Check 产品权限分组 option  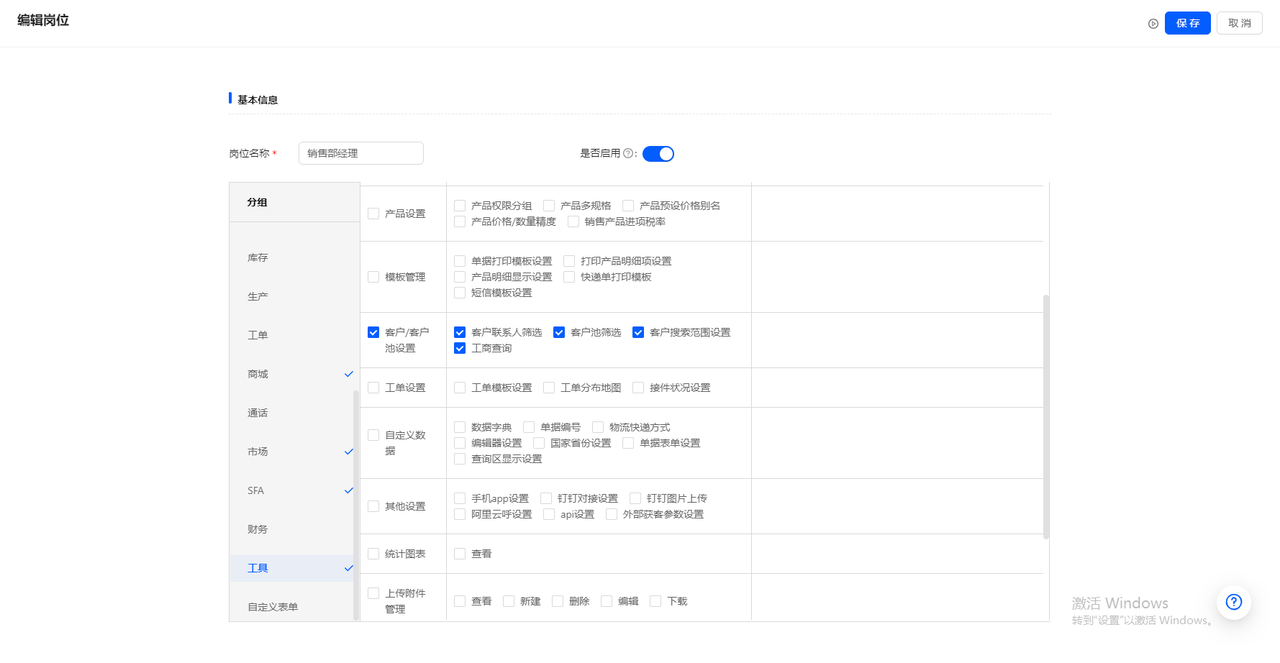460,205
